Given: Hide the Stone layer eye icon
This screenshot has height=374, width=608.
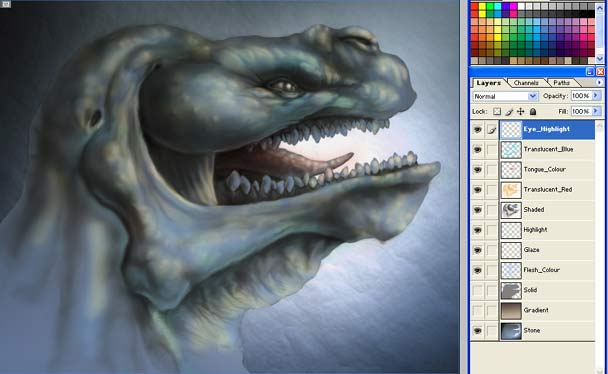Looking at the screenshot, I should 477,331.
